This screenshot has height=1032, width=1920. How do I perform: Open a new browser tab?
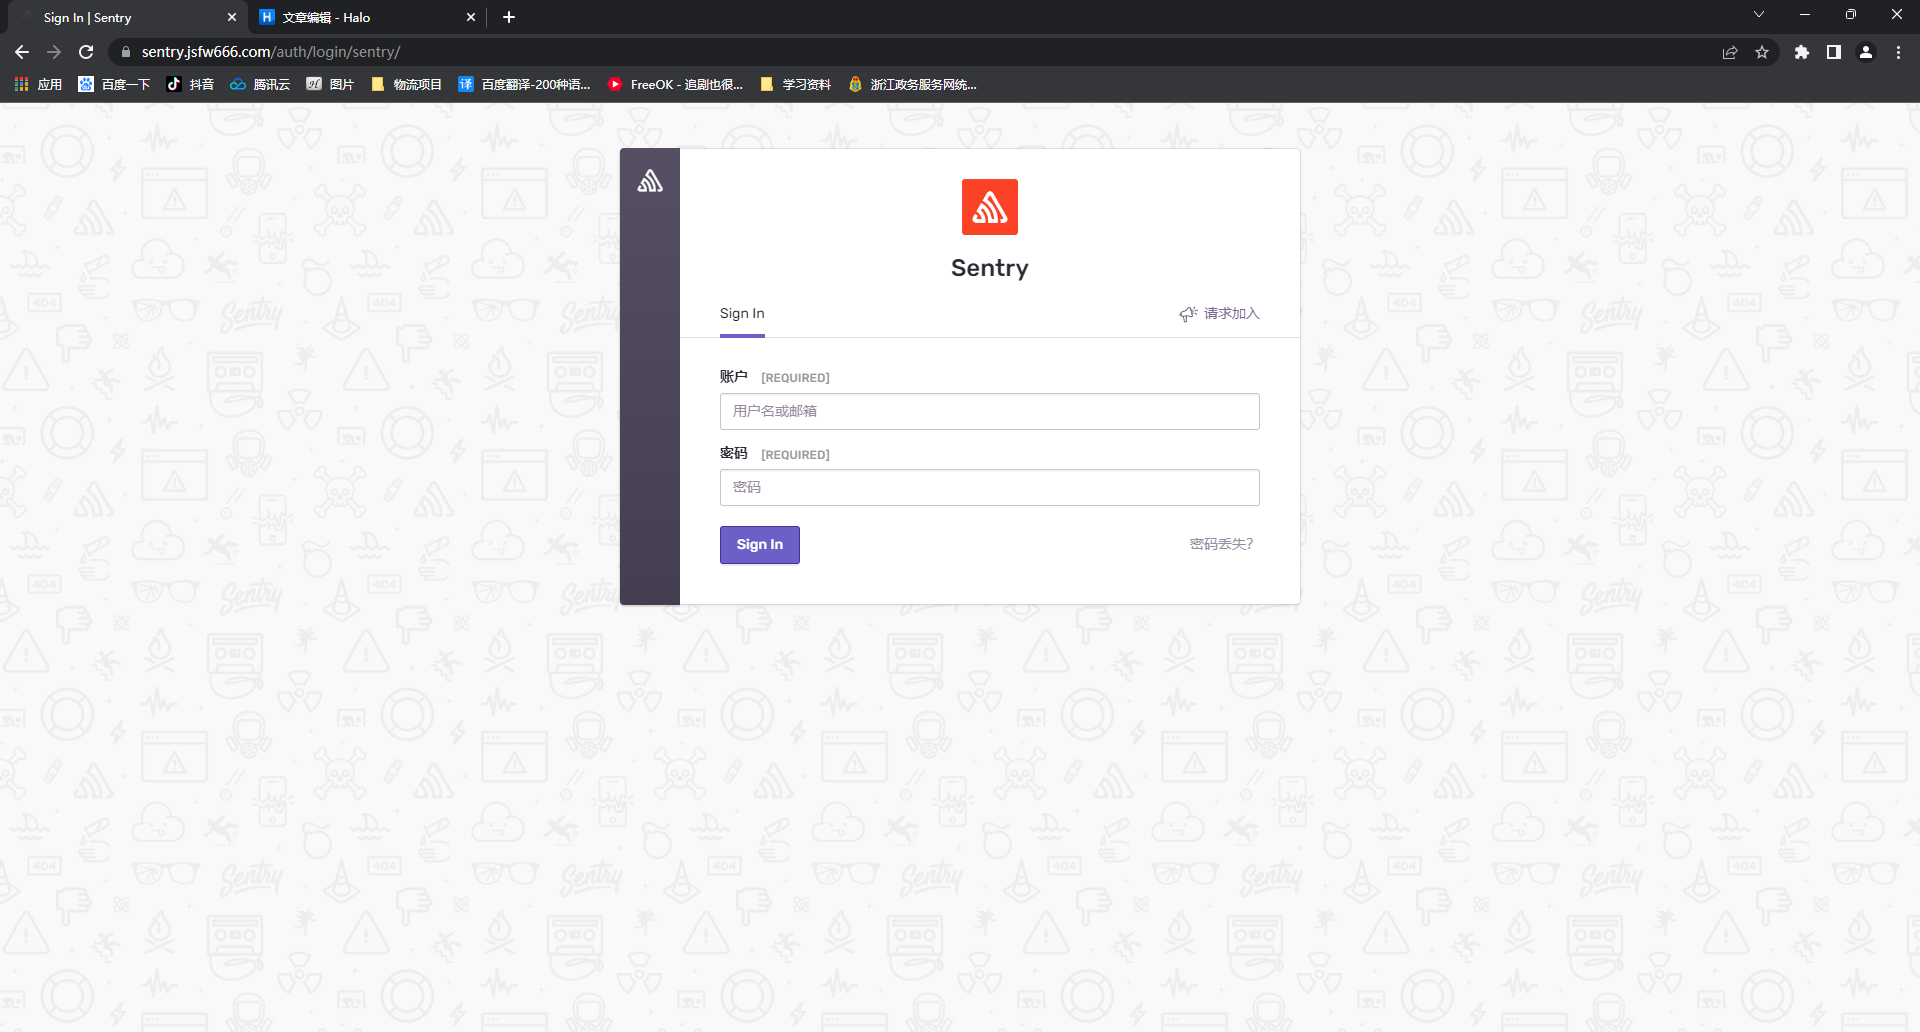click(x=509, y=17)
